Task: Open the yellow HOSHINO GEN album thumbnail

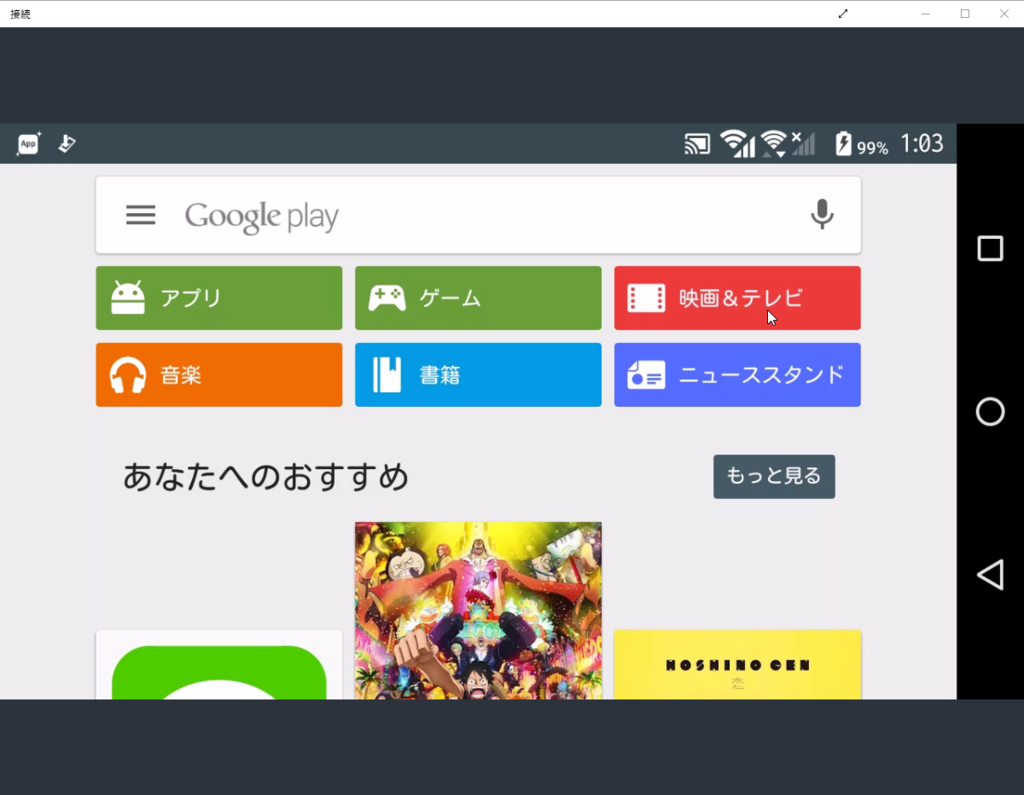Action: pos(737,664)
